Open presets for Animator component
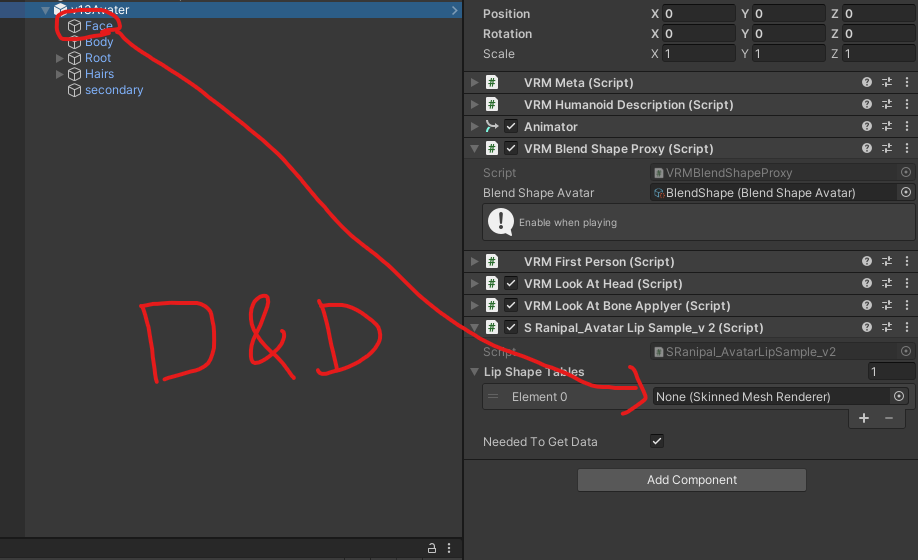This screenshot has width=918, height=560. [887, 126]
